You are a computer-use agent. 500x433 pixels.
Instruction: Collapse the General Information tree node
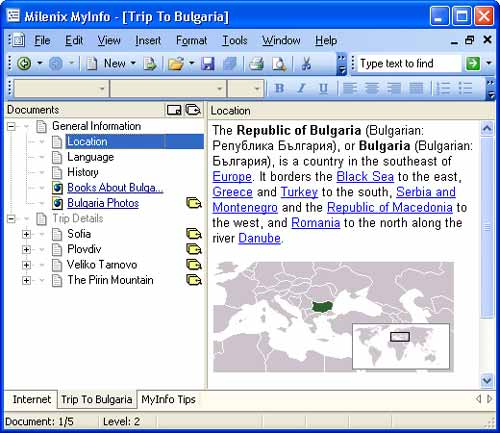pyautogui.click(x=11, y=126)
